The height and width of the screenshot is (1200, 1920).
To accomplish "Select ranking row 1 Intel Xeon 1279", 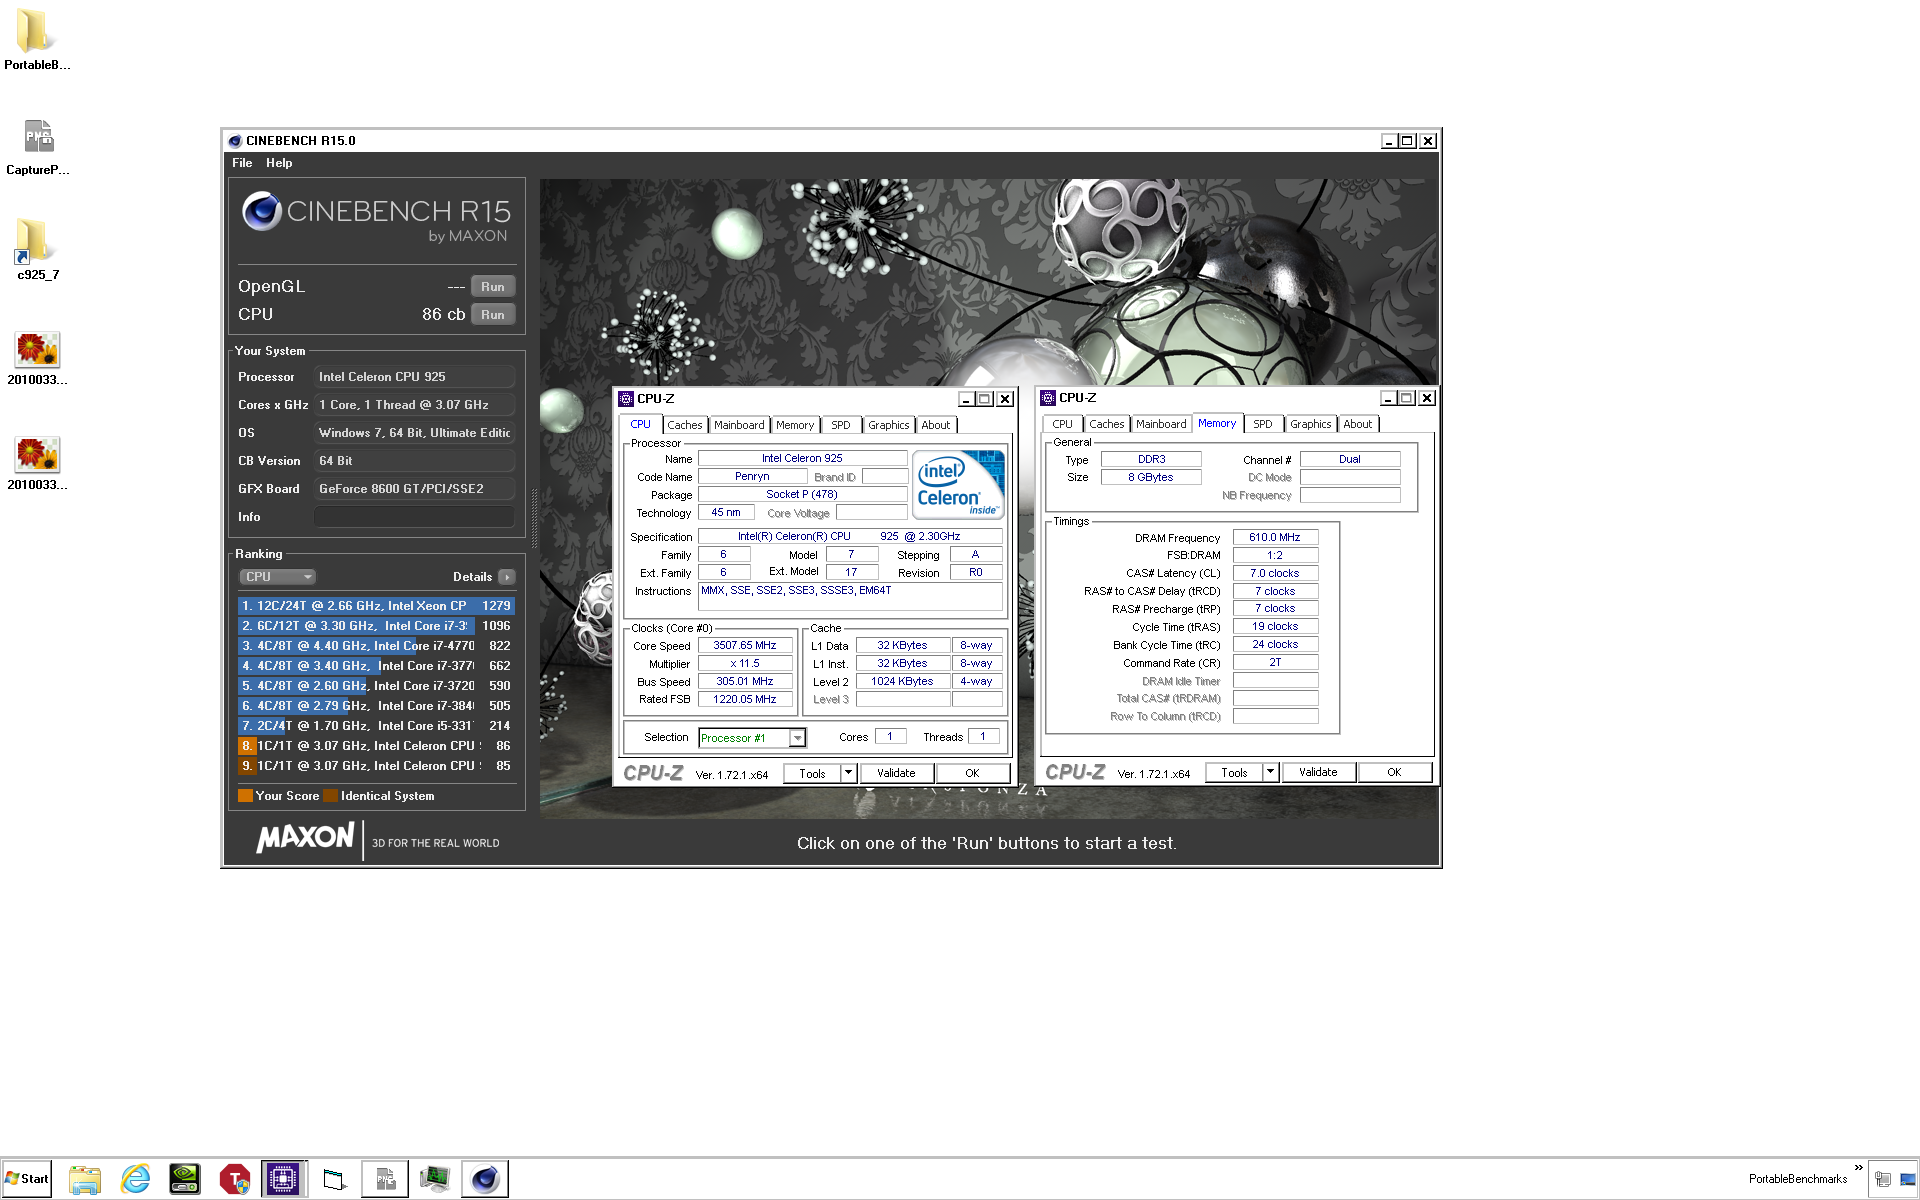I will (376, 606).
